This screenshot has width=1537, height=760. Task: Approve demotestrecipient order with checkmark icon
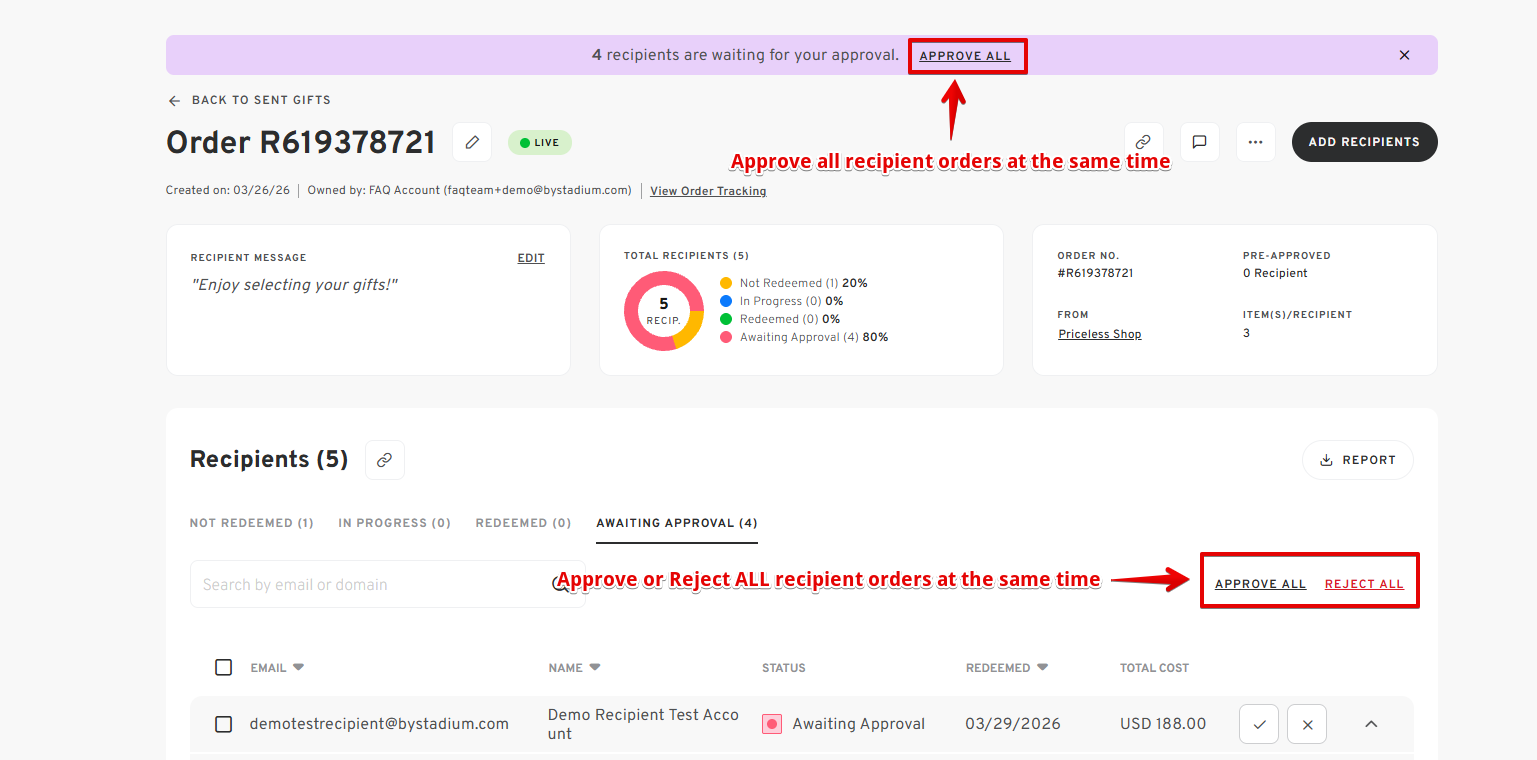click(1259, 724)
